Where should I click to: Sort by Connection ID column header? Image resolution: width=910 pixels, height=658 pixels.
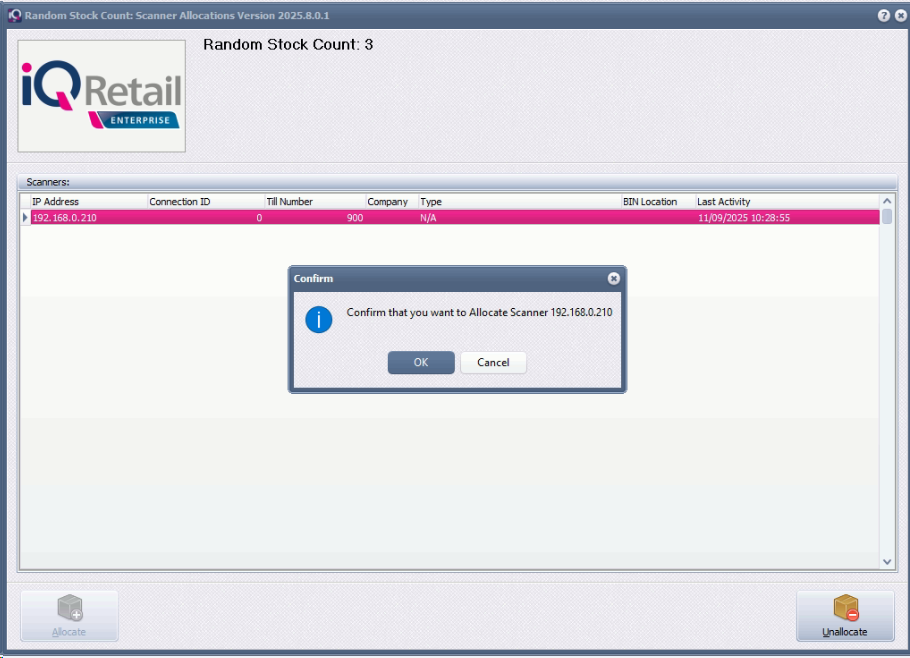point(206,201)
